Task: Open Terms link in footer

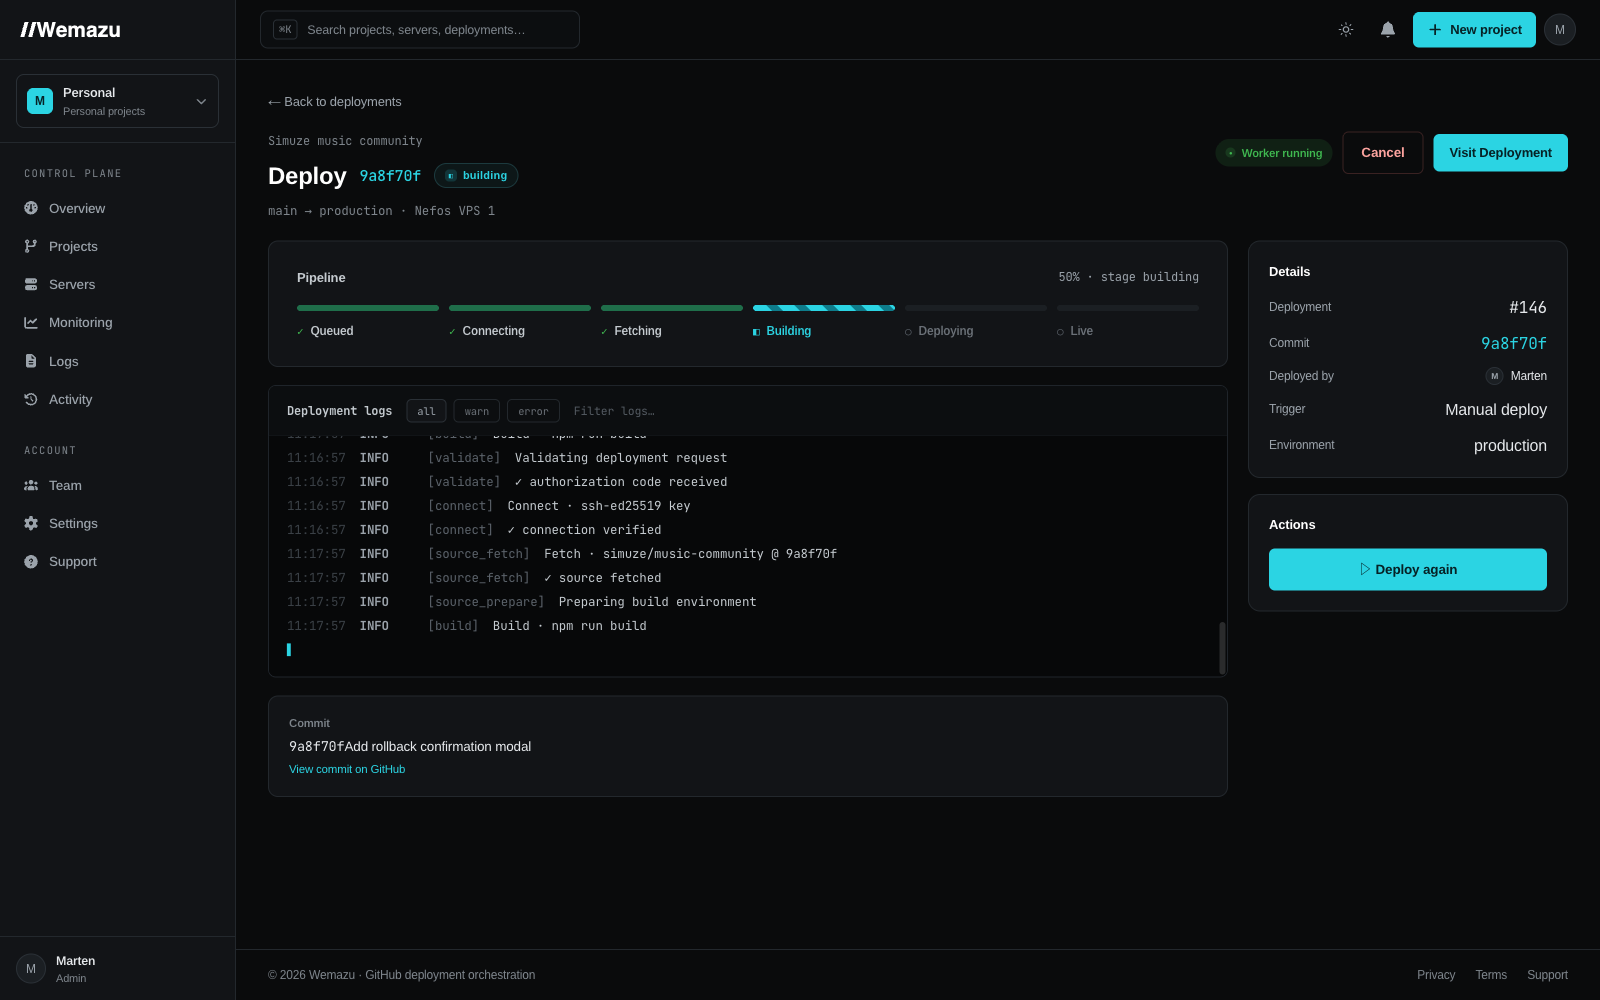Action: click(1491, 975)
